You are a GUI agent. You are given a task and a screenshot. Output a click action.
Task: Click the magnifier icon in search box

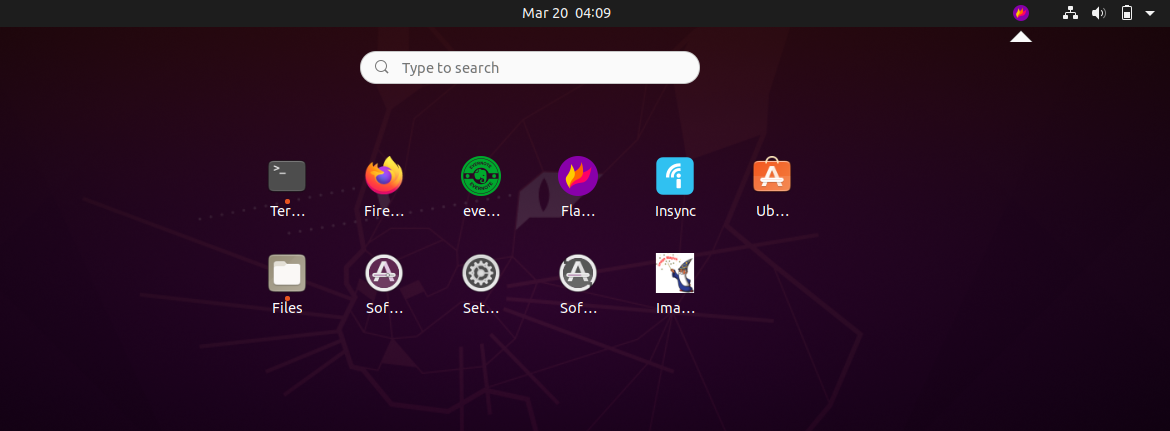point(382,67)
